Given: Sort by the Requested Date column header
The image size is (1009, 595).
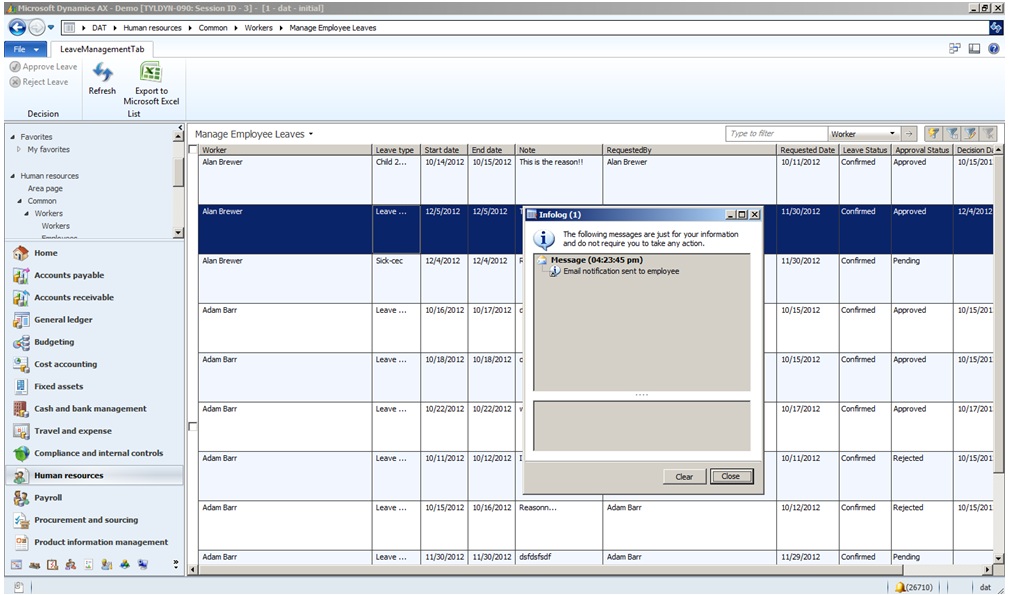Looking at the screenshot, I should pos(808,150).
